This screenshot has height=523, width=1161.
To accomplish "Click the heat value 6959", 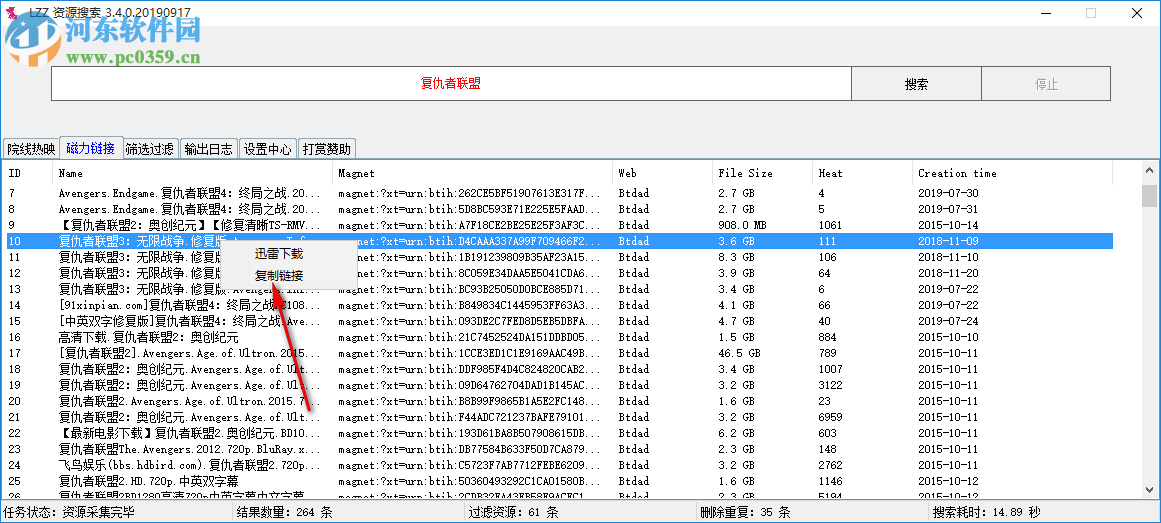I will pos(830,417).
